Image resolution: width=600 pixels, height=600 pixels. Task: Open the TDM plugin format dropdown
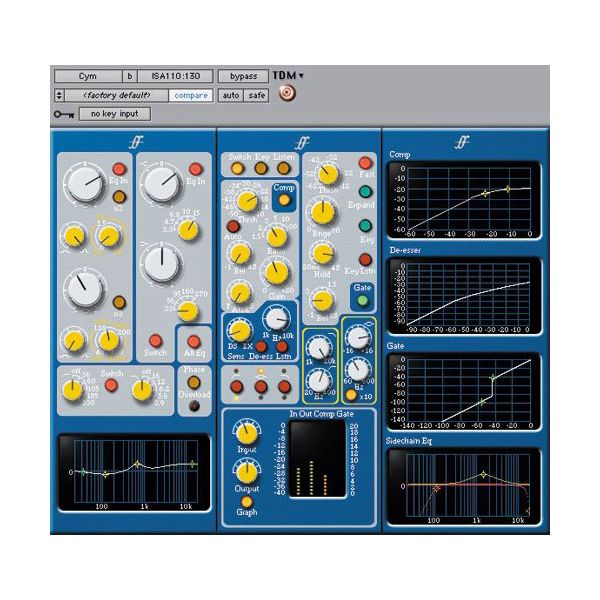pyautogui.click(x=289, y=75)
